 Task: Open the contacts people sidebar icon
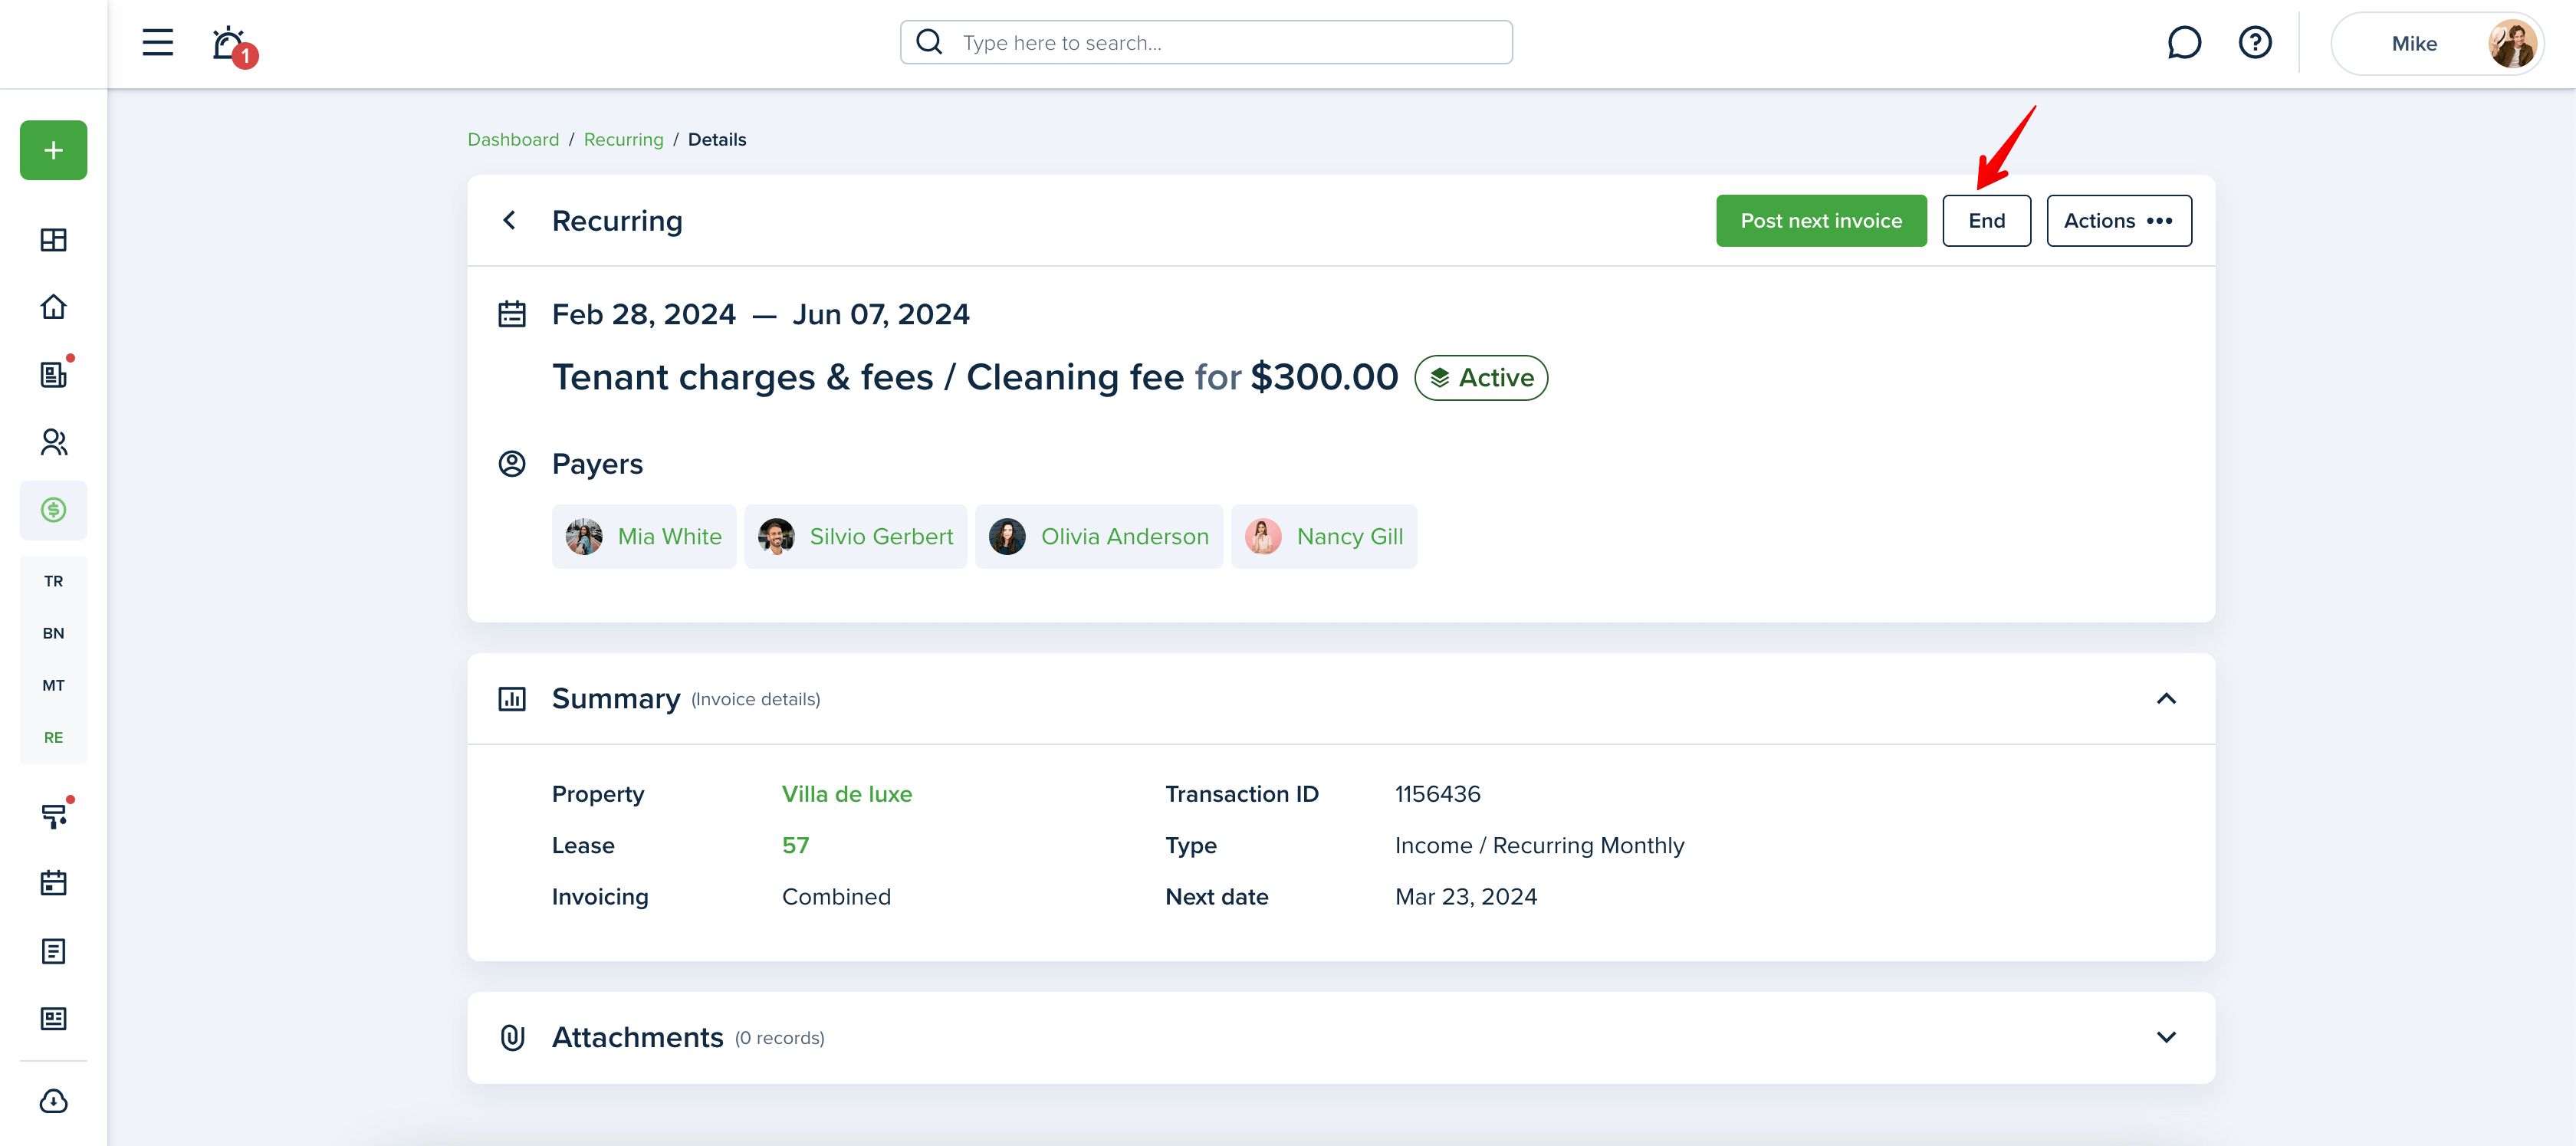pos(54,442)
